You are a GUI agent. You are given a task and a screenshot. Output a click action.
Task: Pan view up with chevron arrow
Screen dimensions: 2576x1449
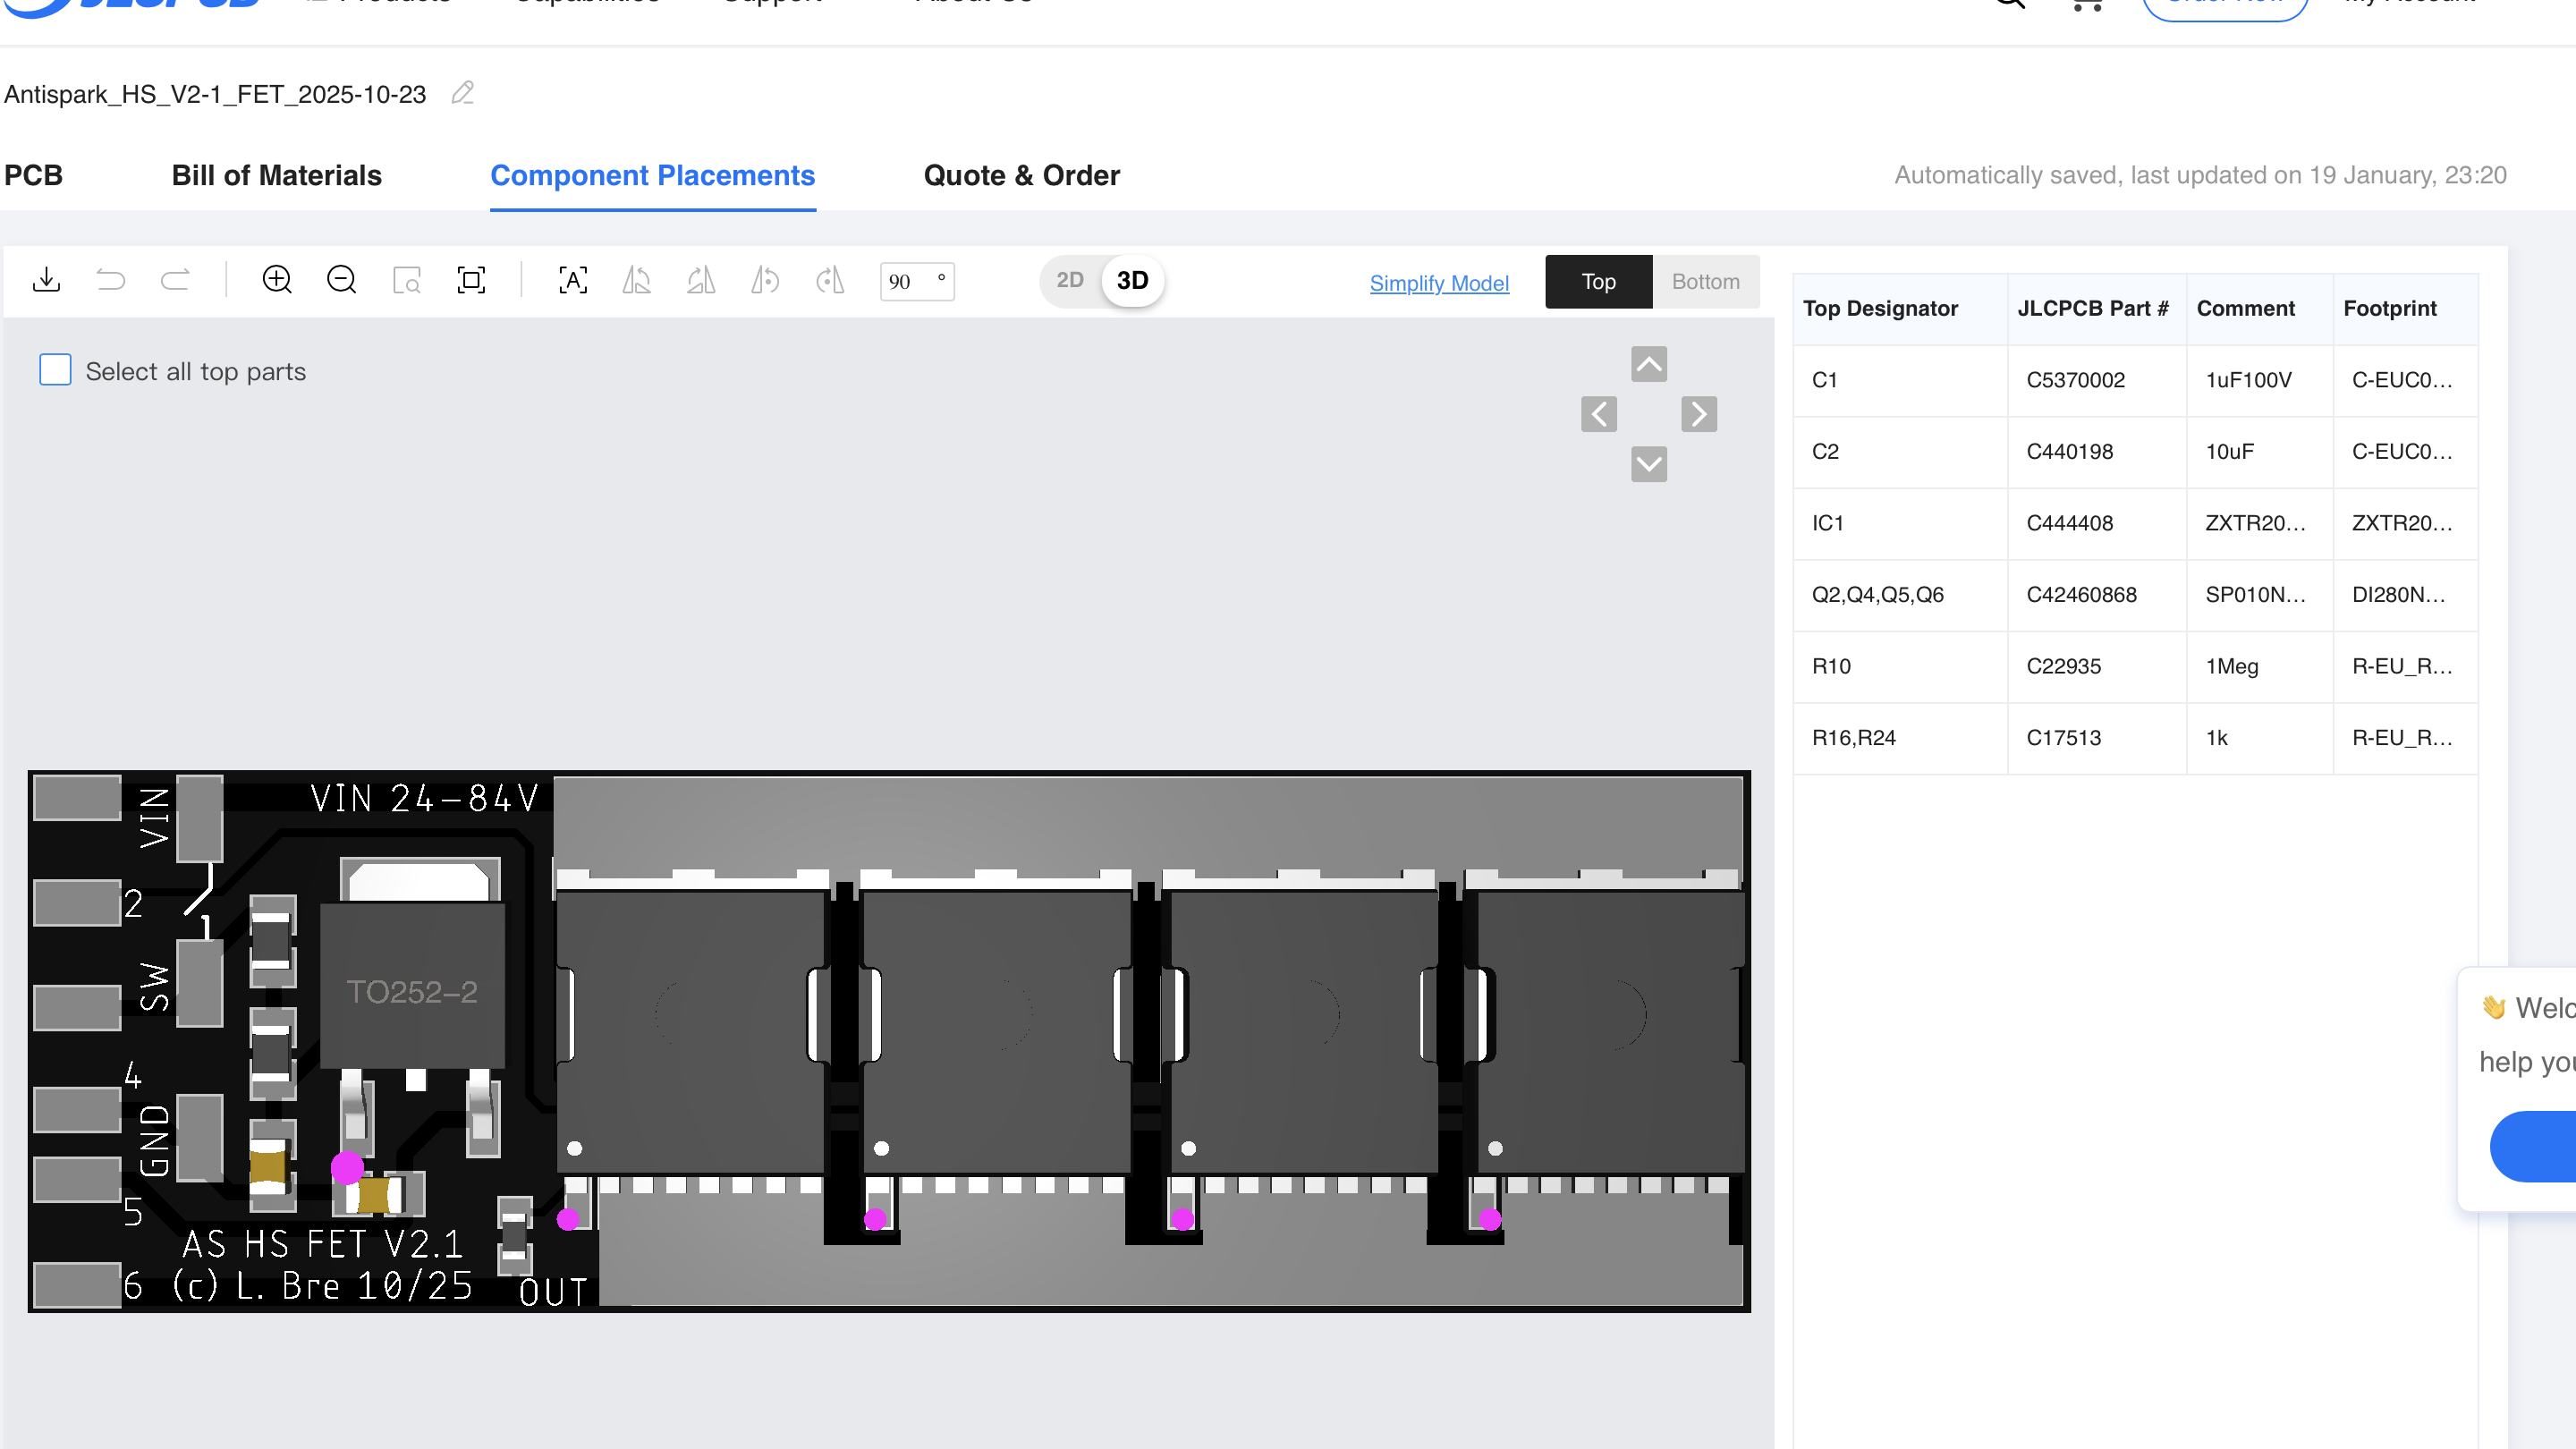[x=1649, y=364]
